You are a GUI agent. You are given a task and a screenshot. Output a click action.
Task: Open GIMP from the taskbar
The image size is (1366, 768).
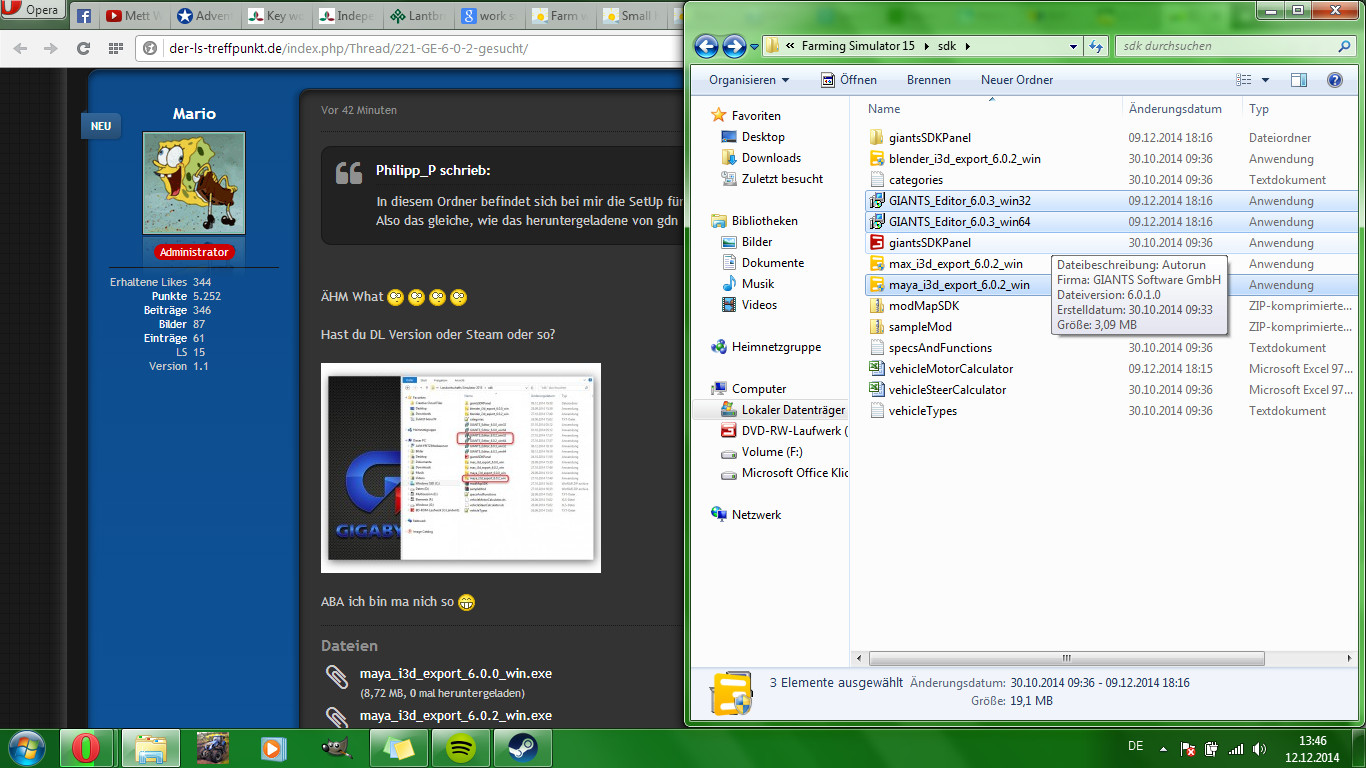click(336, 748)
